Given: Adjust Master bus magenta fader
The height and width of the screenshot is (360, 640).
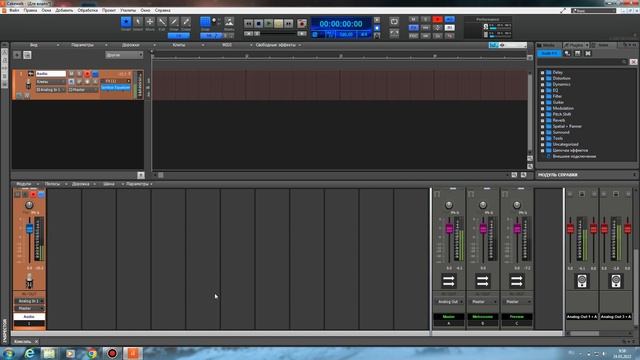Looking at the screenshot, I should [449, 229].
